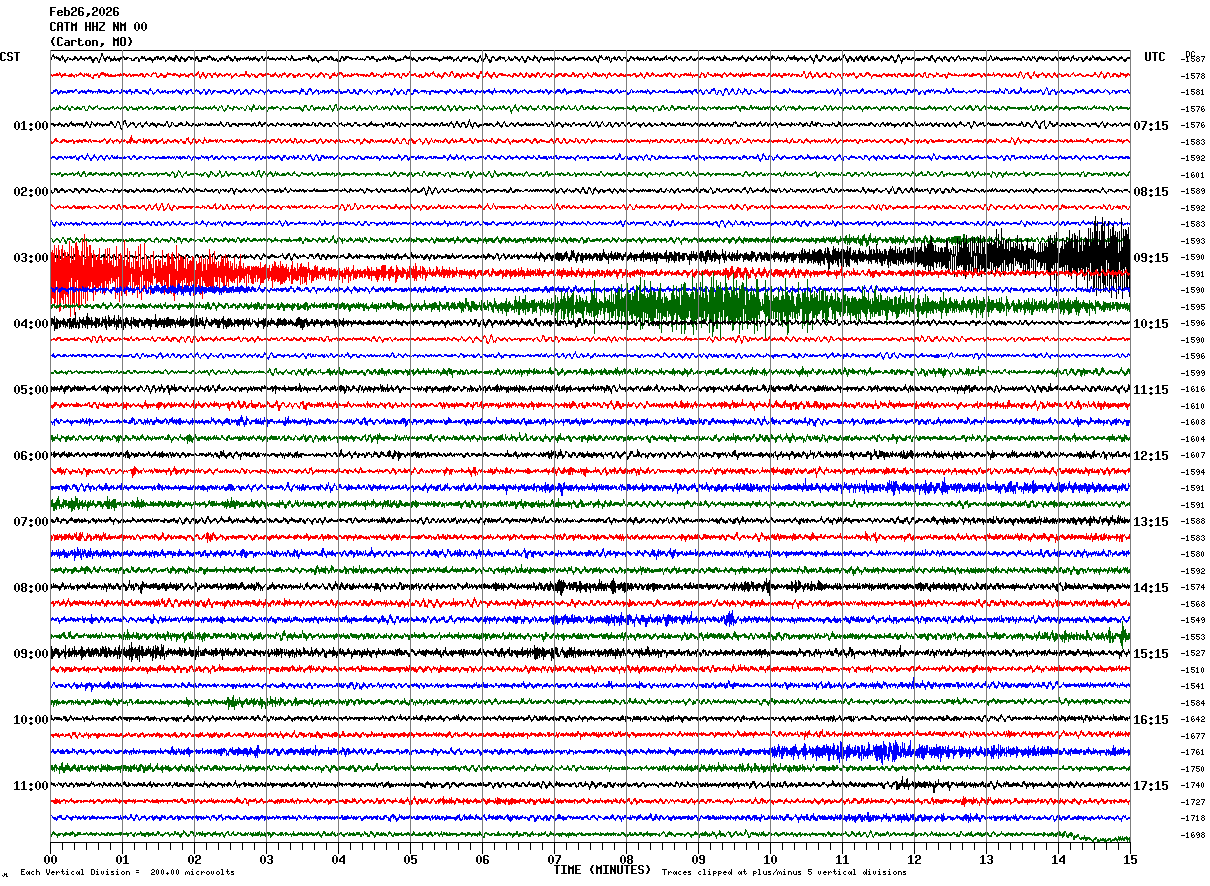Image resolution: width=1210 pixels, height=886 pixels.
Task: Click the DC offset value -1601
Action: click(1194, 175)
